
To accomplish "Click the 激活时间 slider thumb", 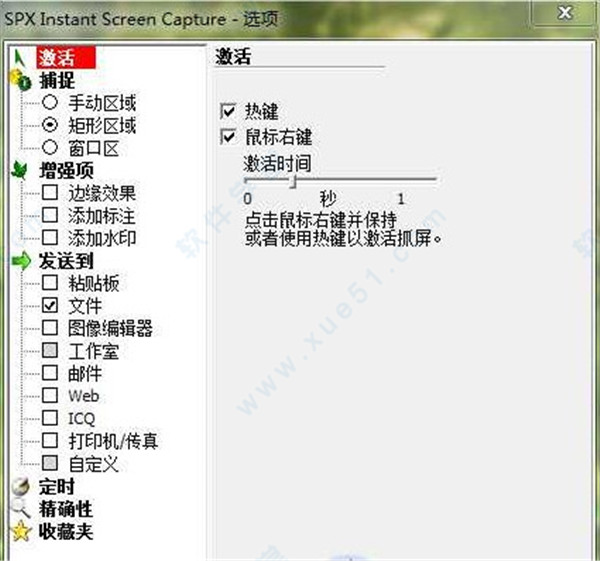I will 293,181.
